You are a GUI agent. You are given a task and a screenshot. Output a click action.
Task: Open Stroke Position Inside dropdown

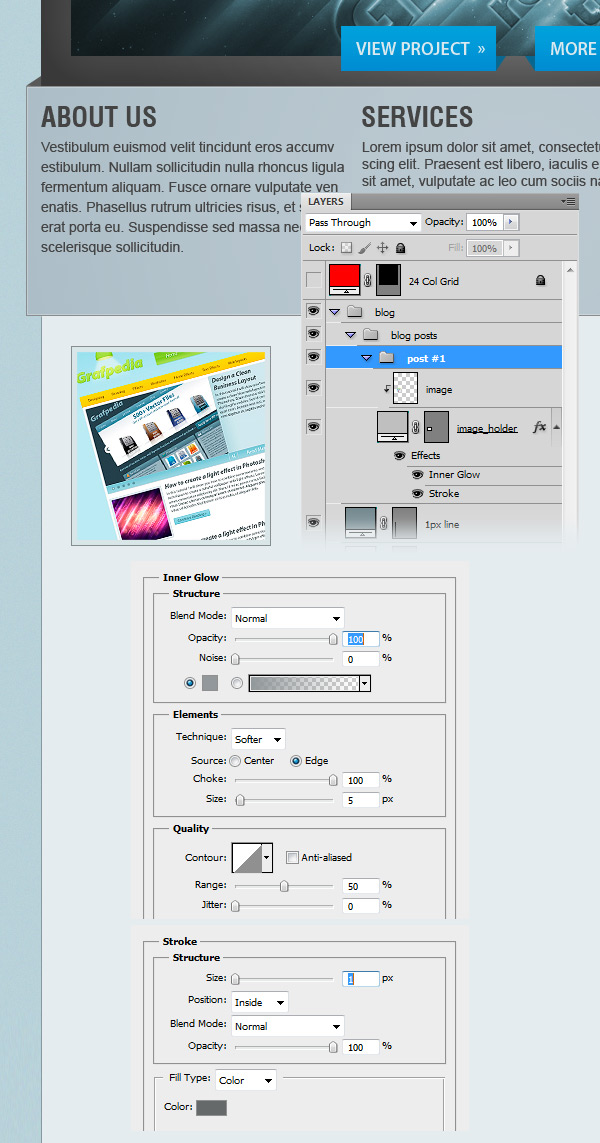260,1002
